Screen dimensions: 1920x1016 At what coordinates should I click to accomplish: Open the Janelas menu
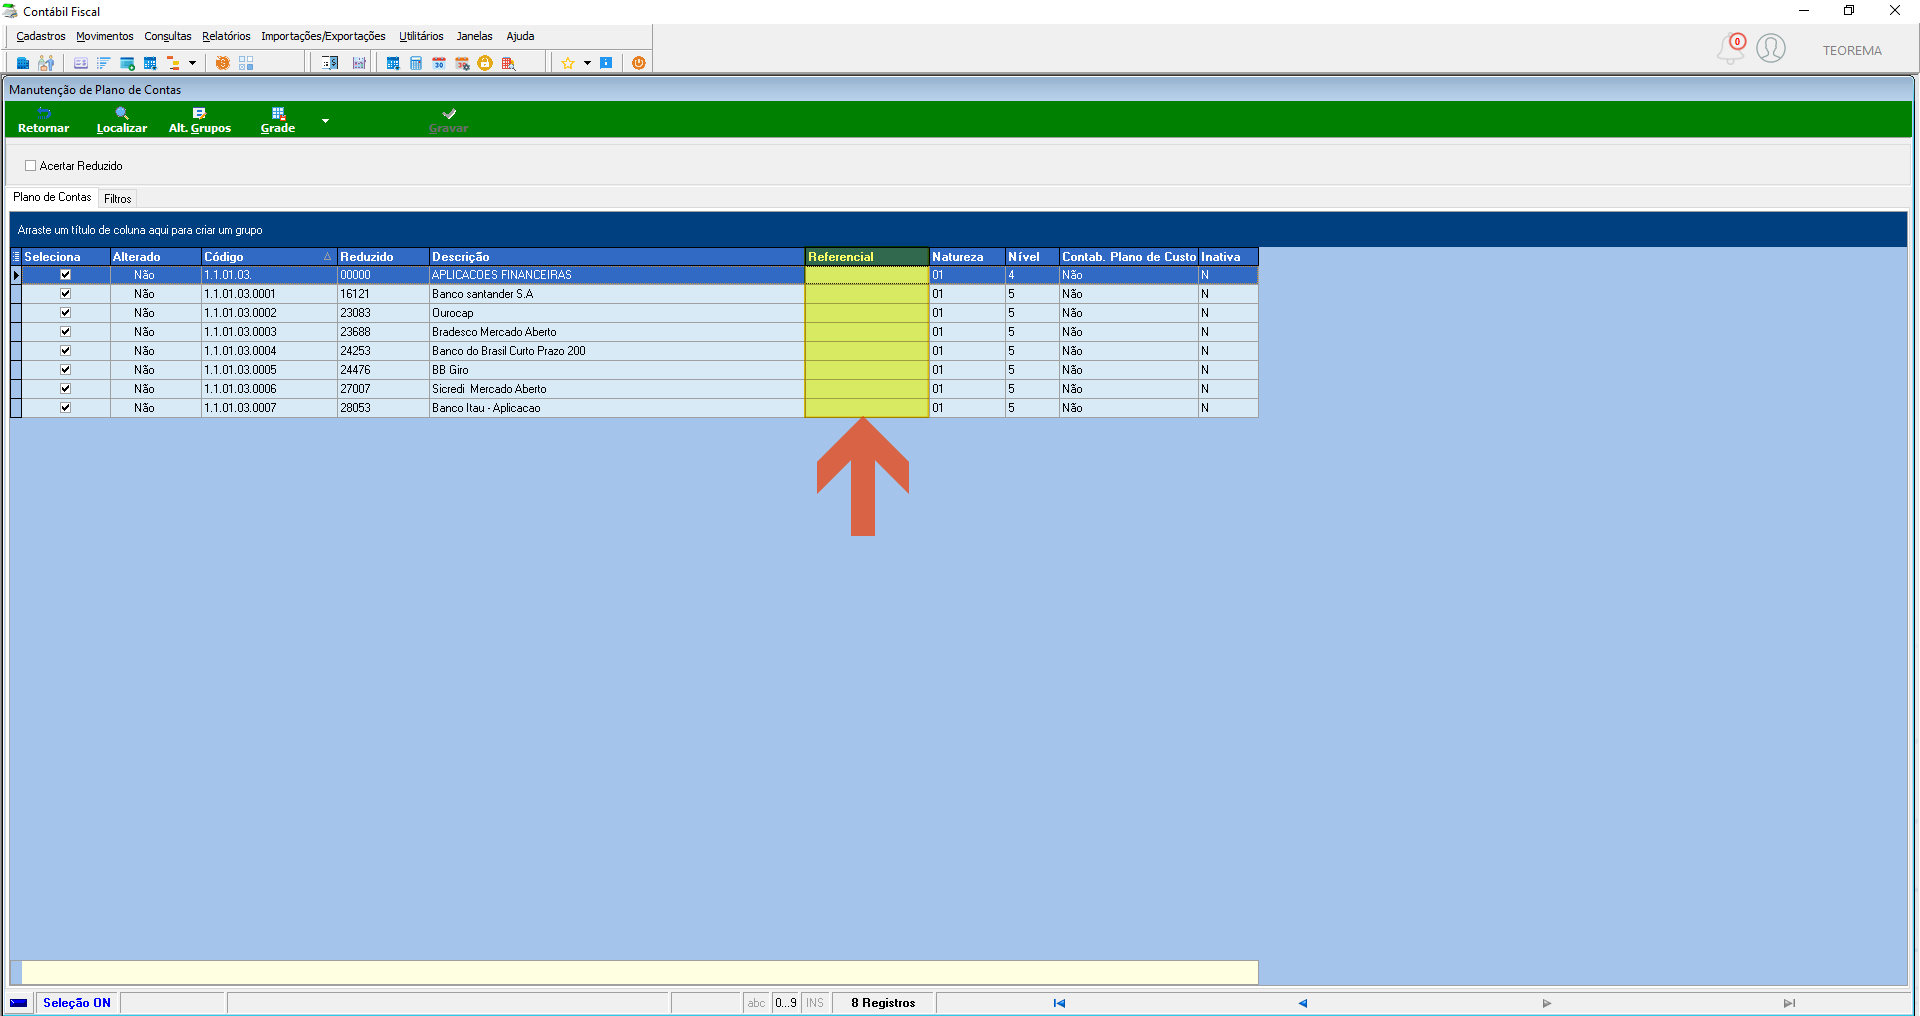pyautogui.click(x=475, y=36)
